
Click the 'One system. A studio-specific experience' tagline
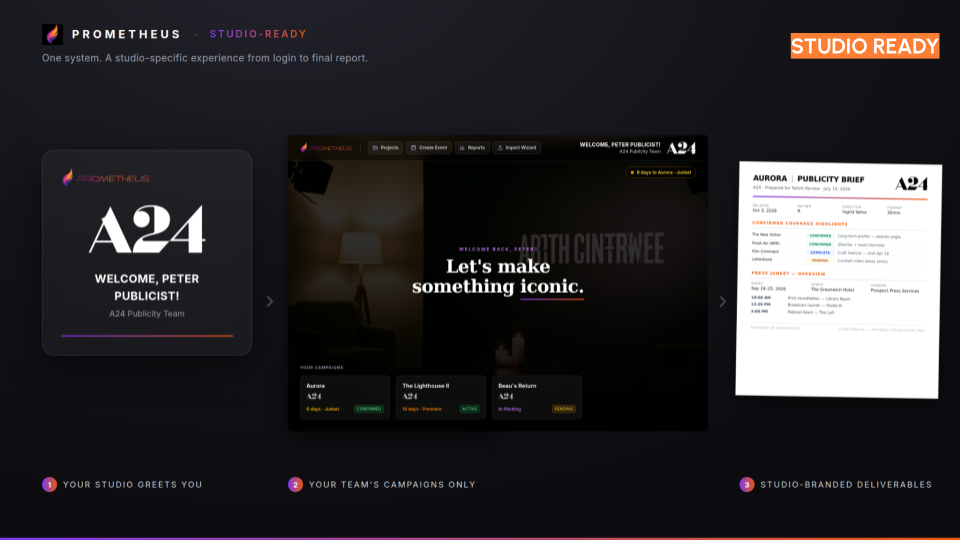[204, 58]
